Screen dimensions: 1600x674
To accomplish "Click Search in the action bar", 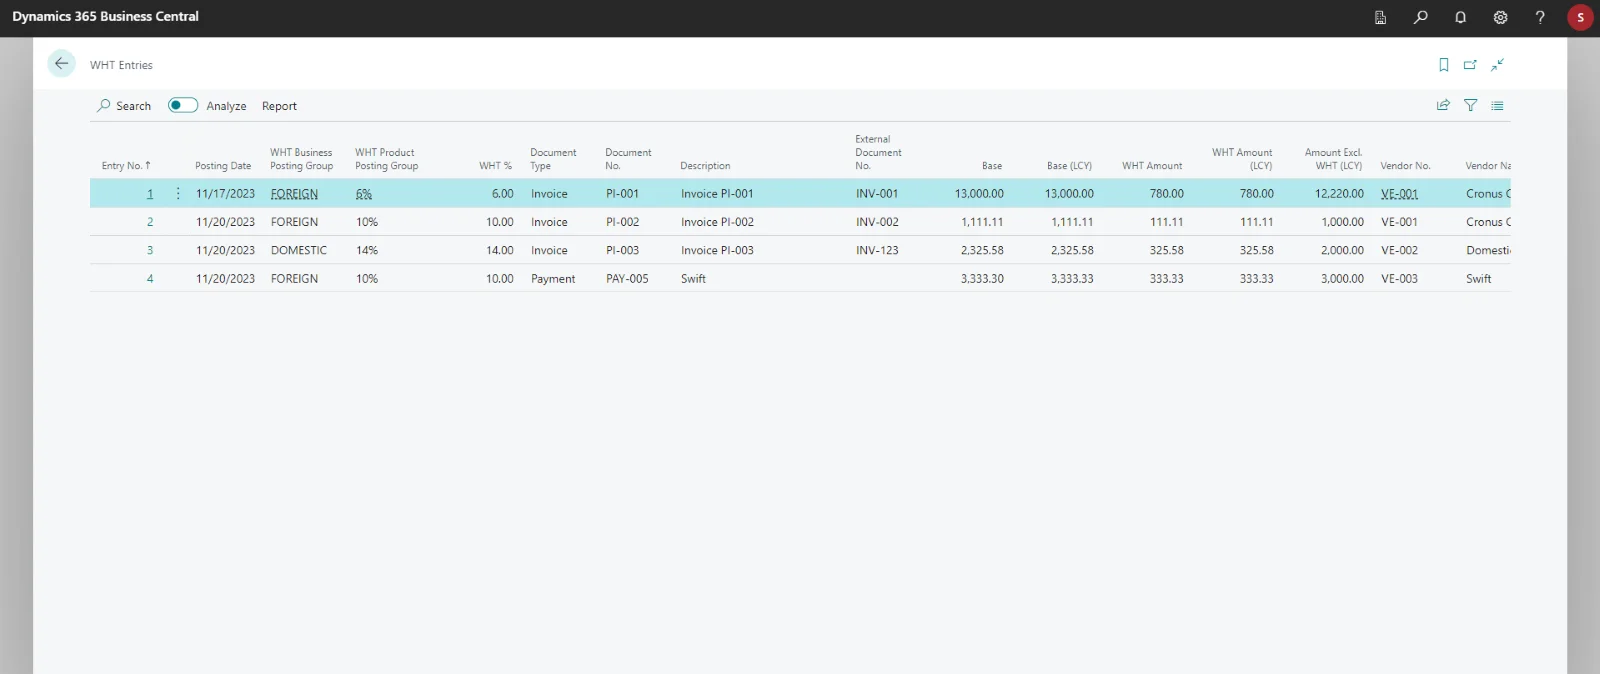I will point(124,106).
